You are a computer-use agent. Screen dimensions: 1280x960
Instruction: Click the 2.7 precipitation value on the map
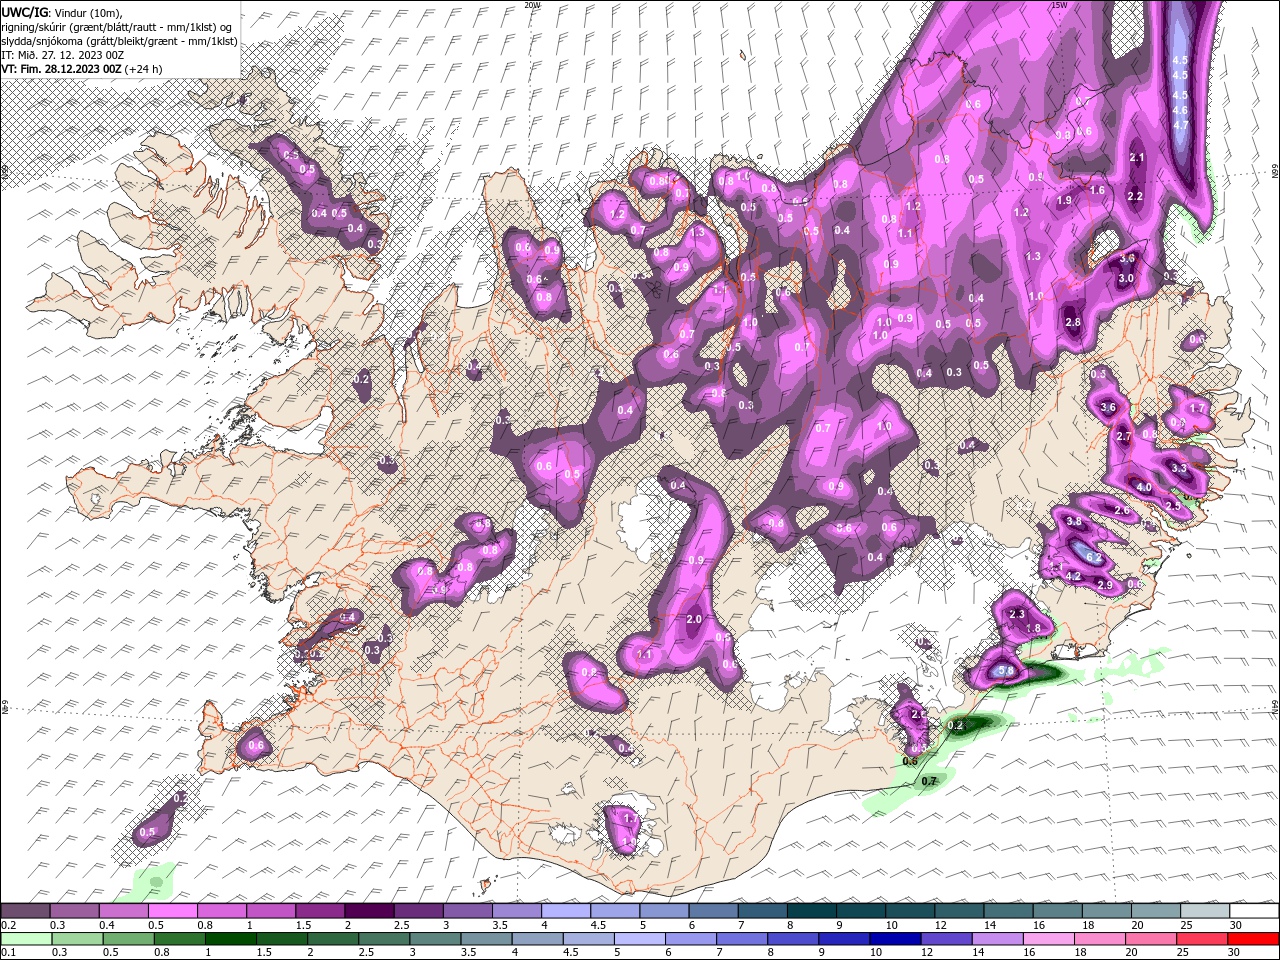point(1124,436)
